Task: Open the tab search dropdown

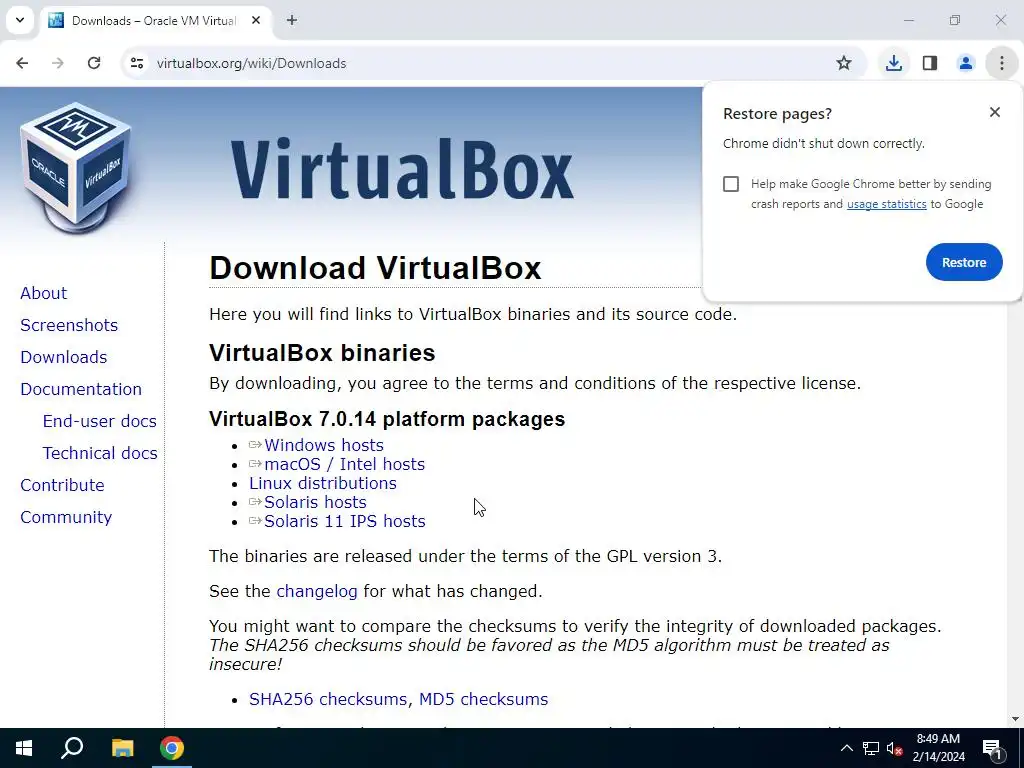Action: pos(20,20)
